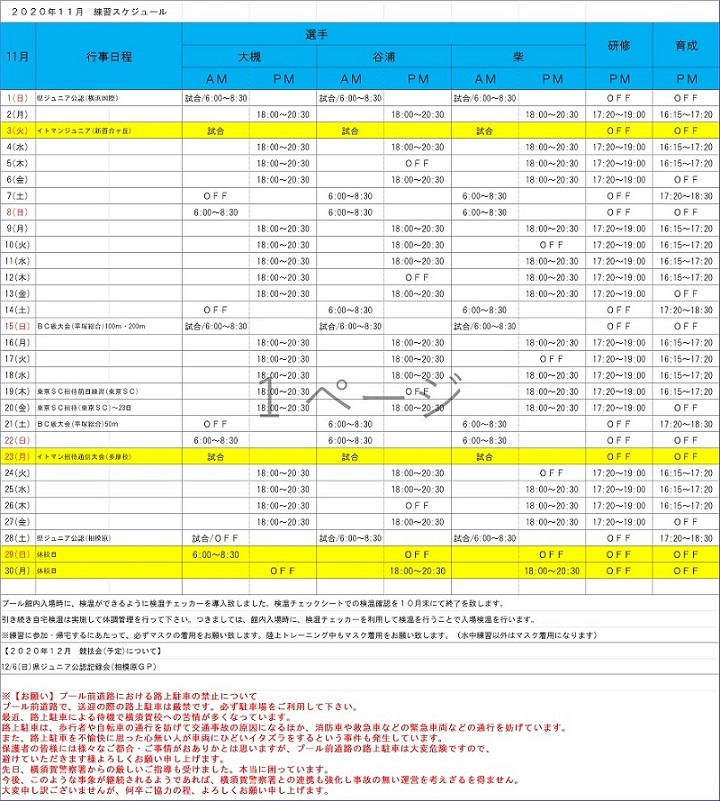
Task: Select the 選手 group header
Action: pos(316,35)
